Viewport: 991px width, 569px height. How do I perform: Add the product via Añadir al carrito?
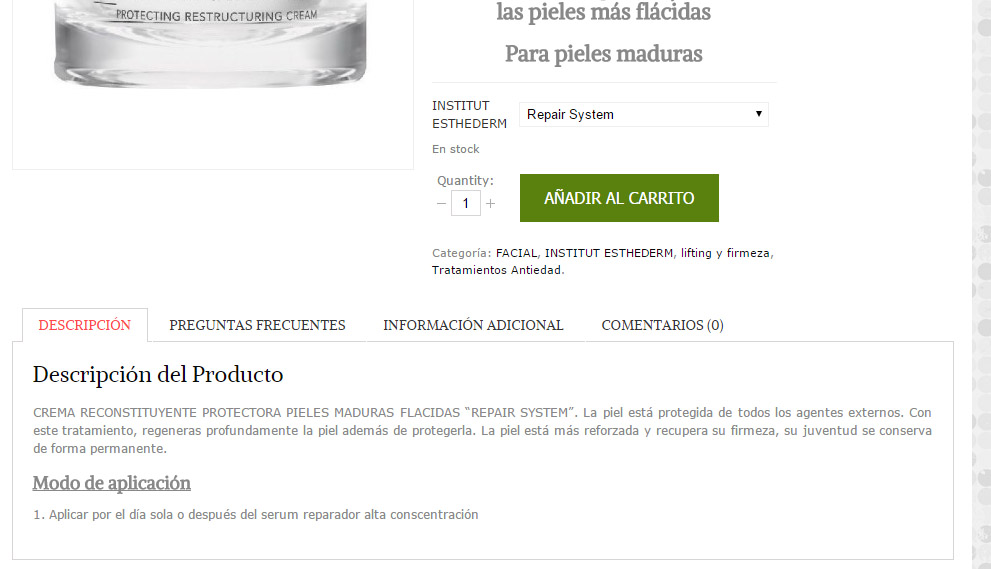(x=619, y=198)
